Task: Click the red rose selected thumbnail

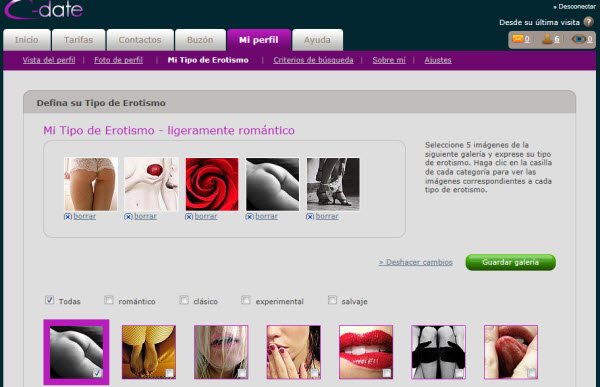Action: 212,184
